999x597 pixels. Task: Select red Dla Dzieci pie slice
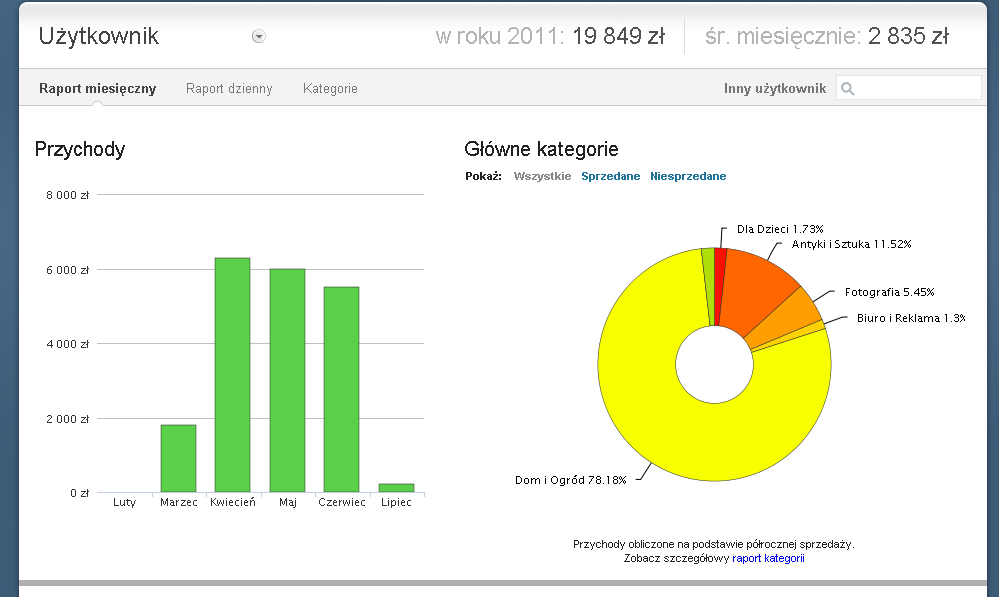(719, 285)
